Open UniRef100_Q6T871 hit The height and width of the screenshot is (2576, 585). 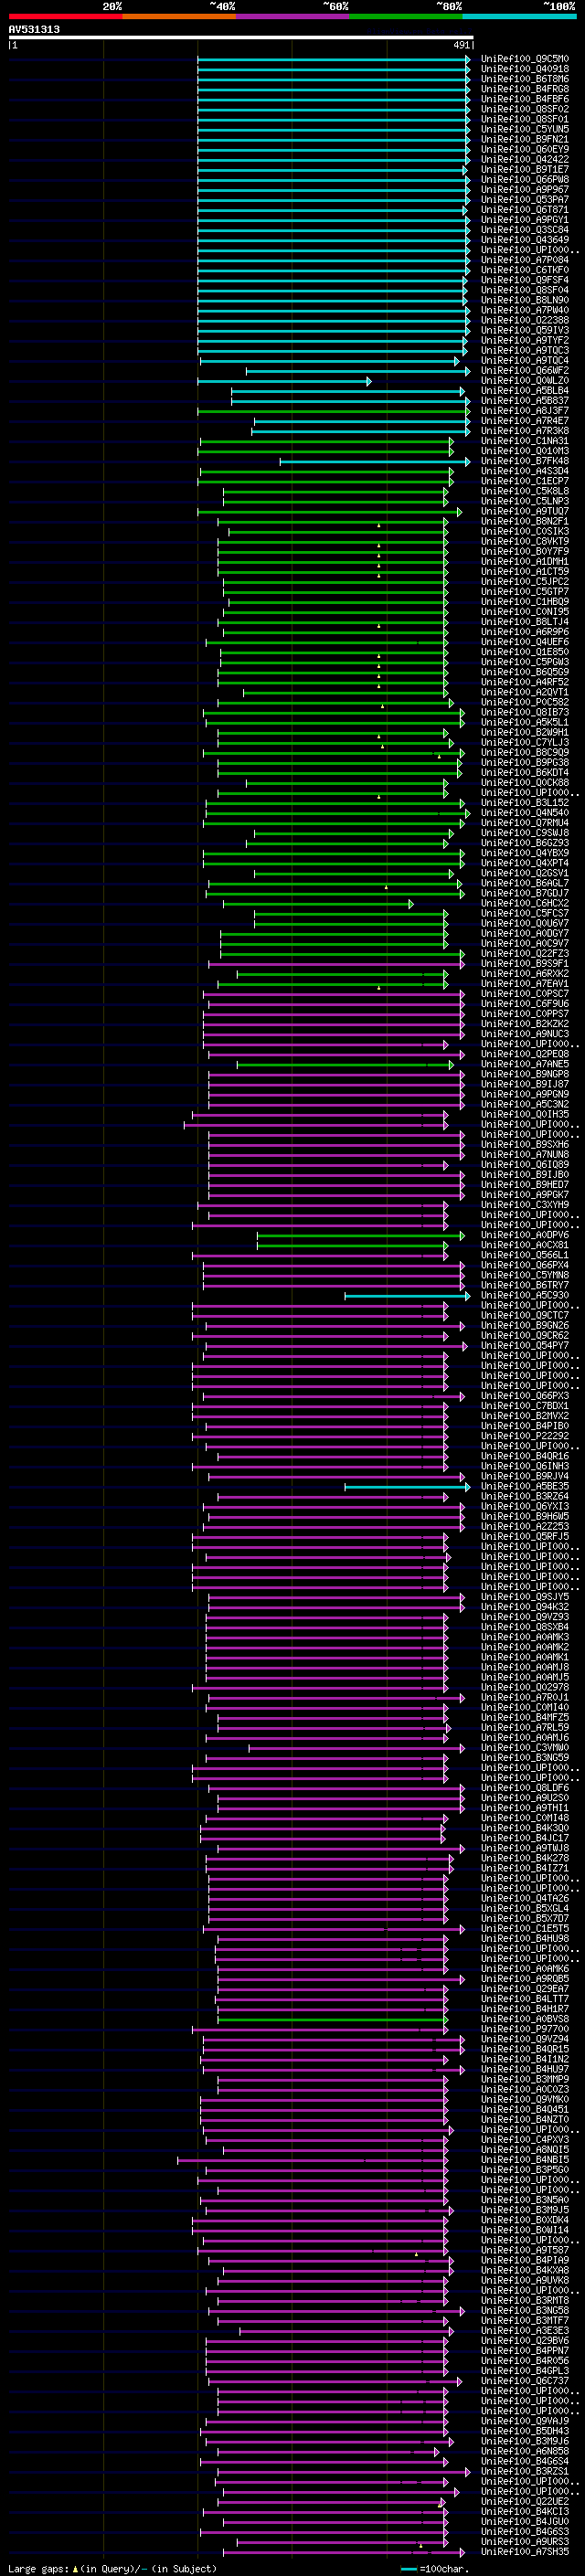524,209
